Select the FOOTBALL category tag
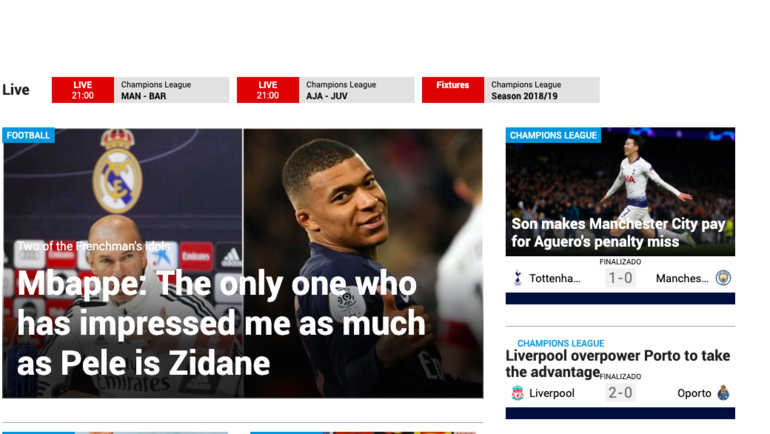This screenshot has width=770, height=434. 28,135
